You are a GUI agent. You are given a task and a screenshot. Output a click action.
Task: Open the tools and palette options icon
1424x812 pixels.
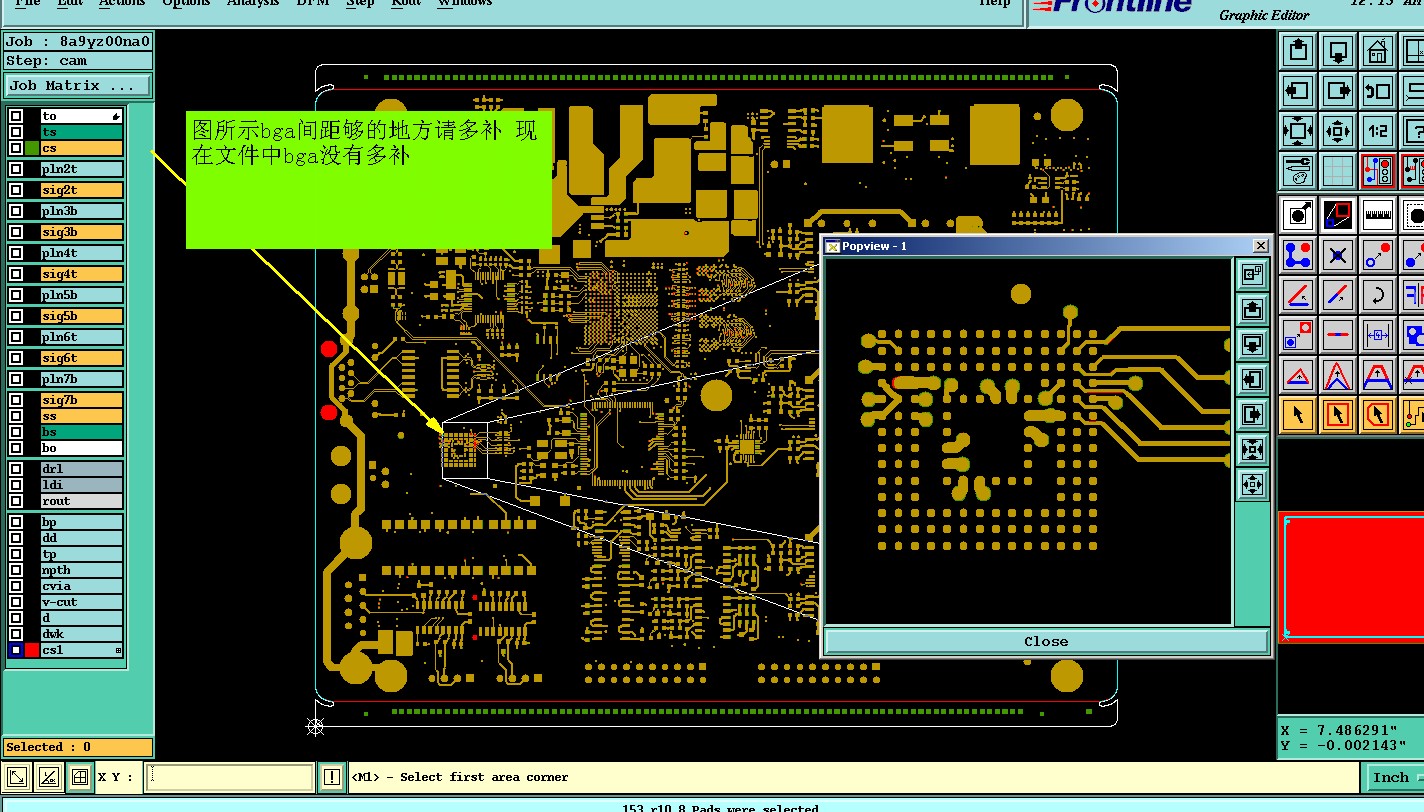1298,170
